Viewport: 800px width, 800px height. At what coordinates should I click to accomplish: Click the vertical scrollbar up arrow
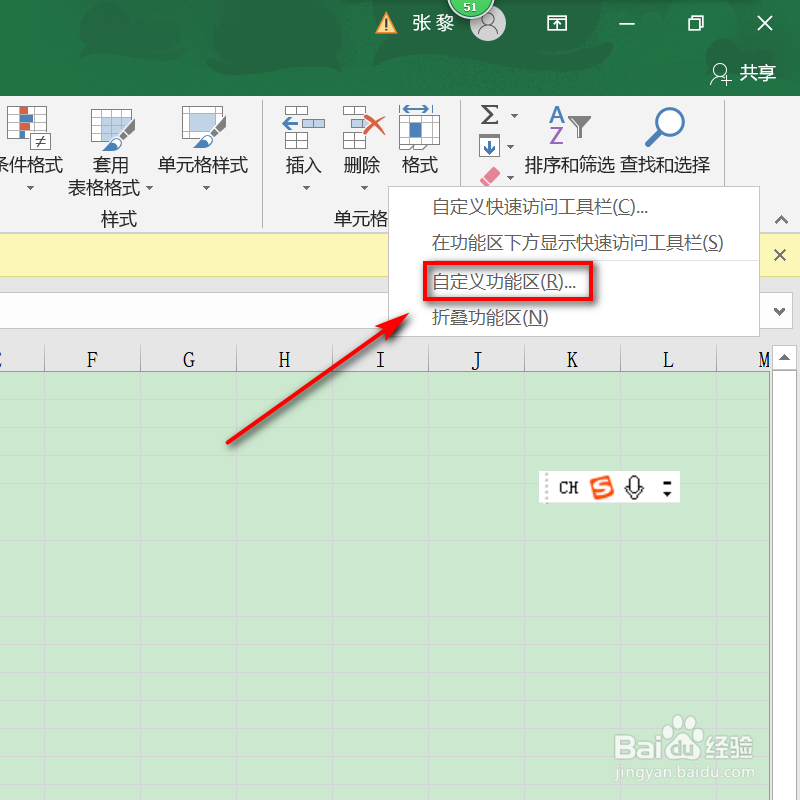tap(785, 358)
